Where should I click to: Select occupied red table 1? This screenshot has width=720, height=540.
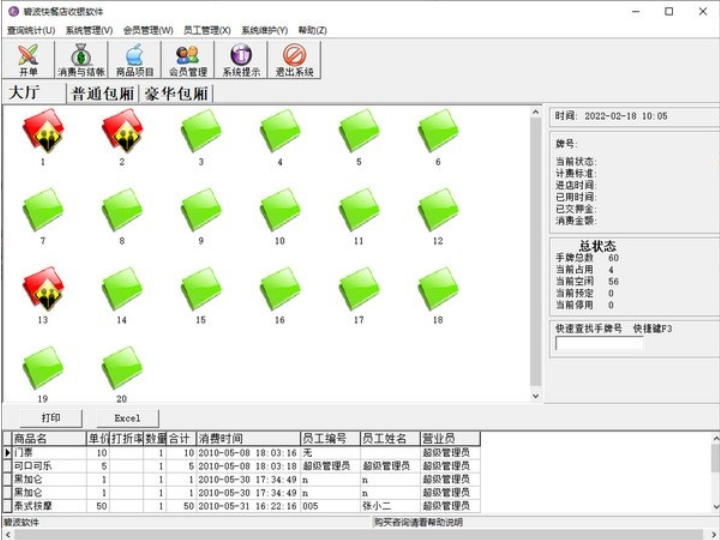(x=43, y=130)
